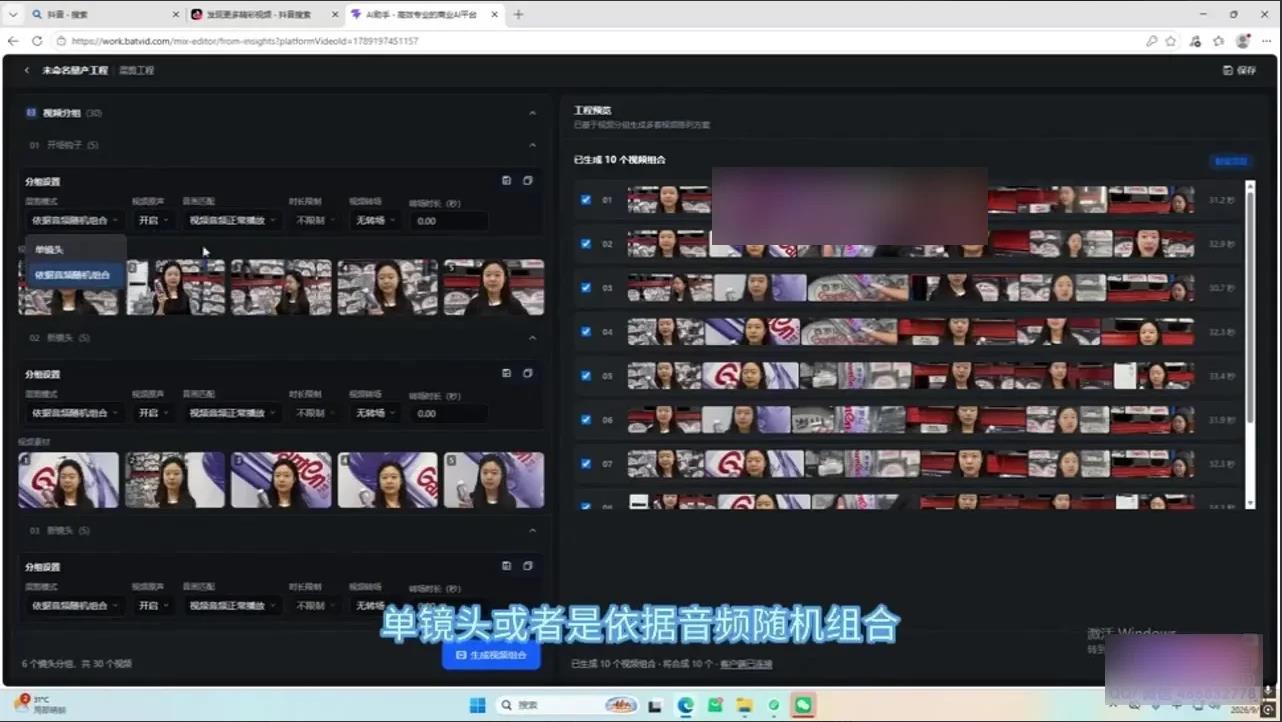Image resolution: width=1282 pixels, height=722 pixels.
Task: Select 依据音频随机组合 in the open dropdown menu
Action: (75, 274)
